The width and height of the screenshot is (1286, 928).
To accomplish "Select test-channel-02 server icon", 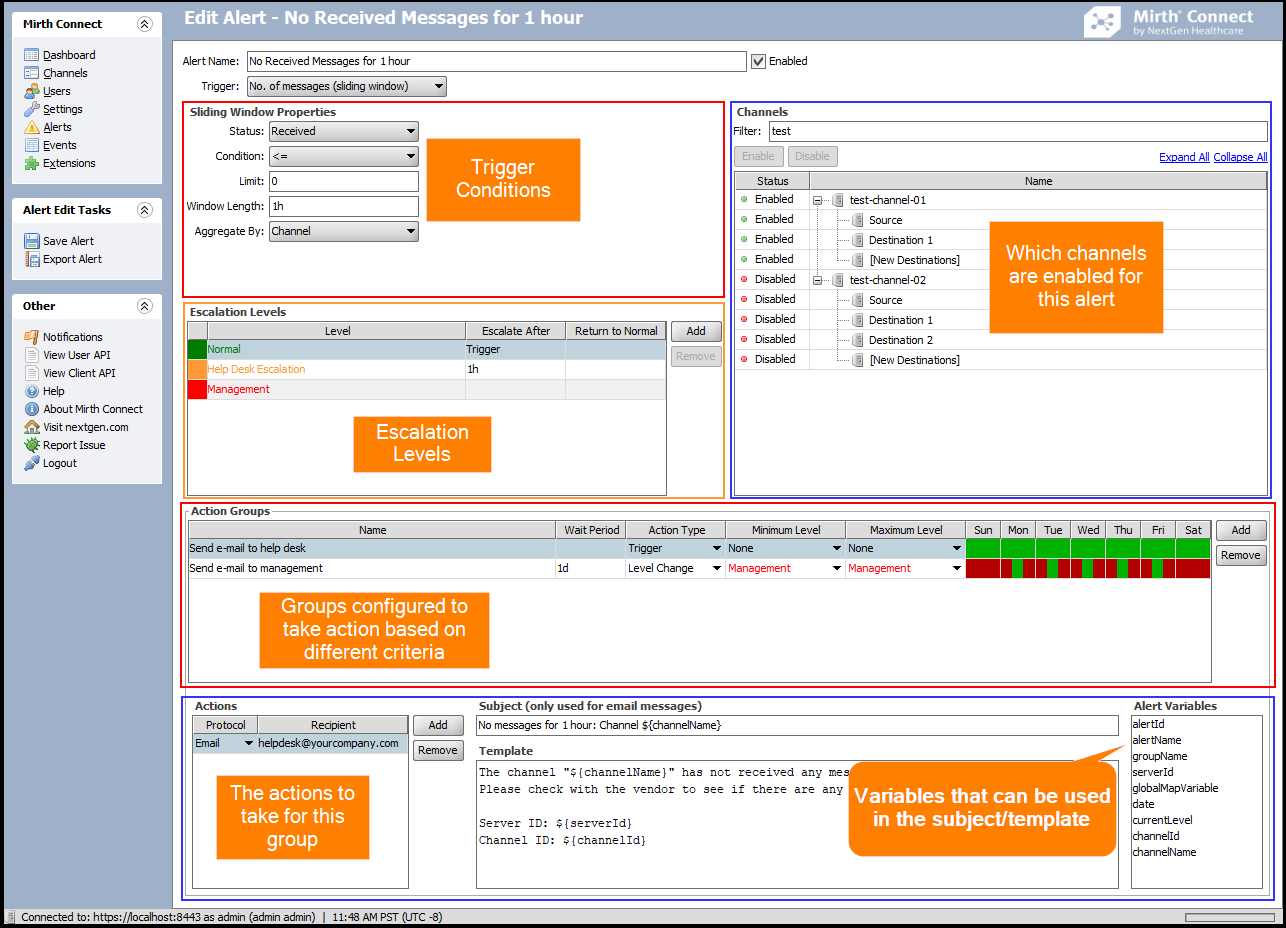I will tap(837, 280).
